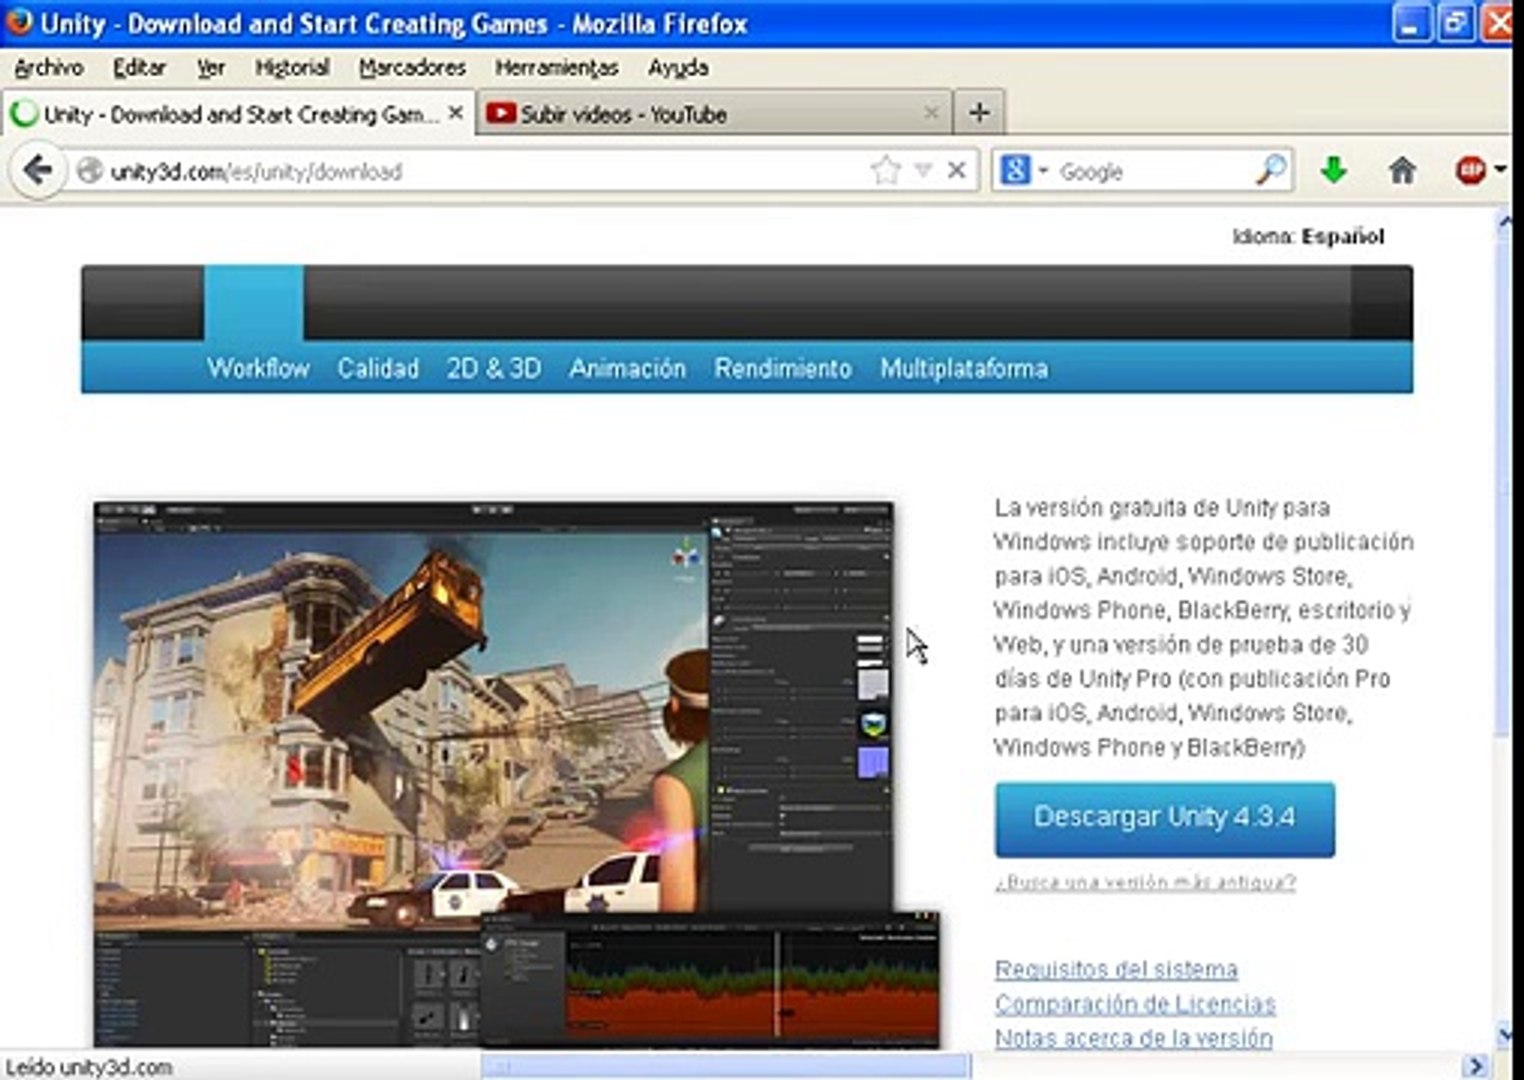Open the Historial menu
Viewport: 1524px width, 1080px height.
coord(292,68)
